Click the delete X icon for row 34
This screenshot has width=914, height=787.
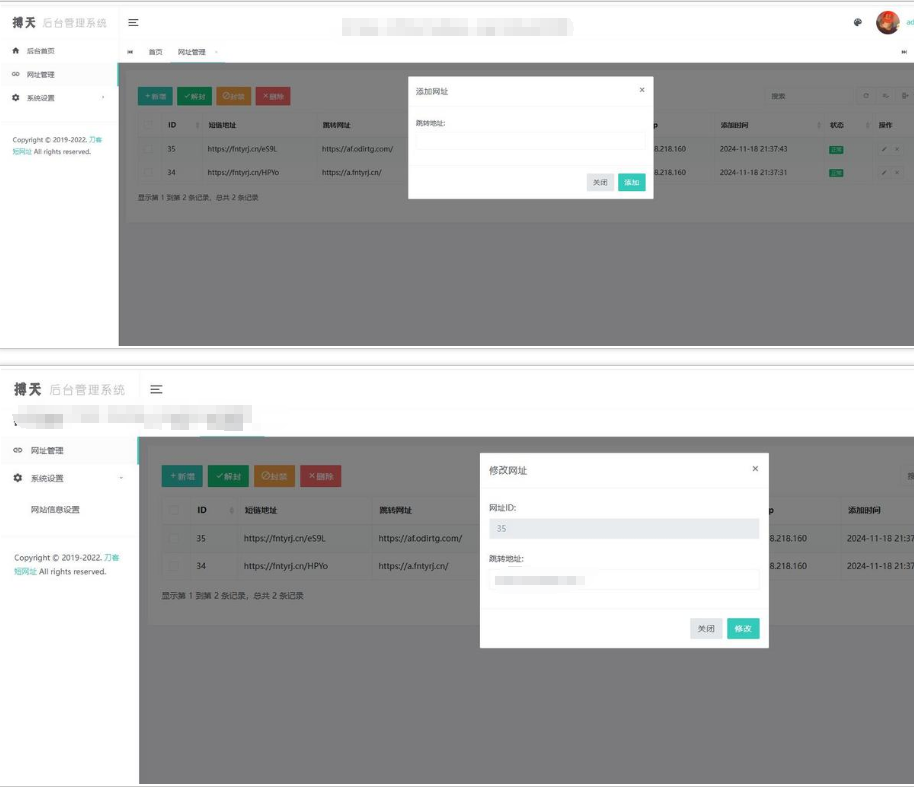tap(896, 173)
